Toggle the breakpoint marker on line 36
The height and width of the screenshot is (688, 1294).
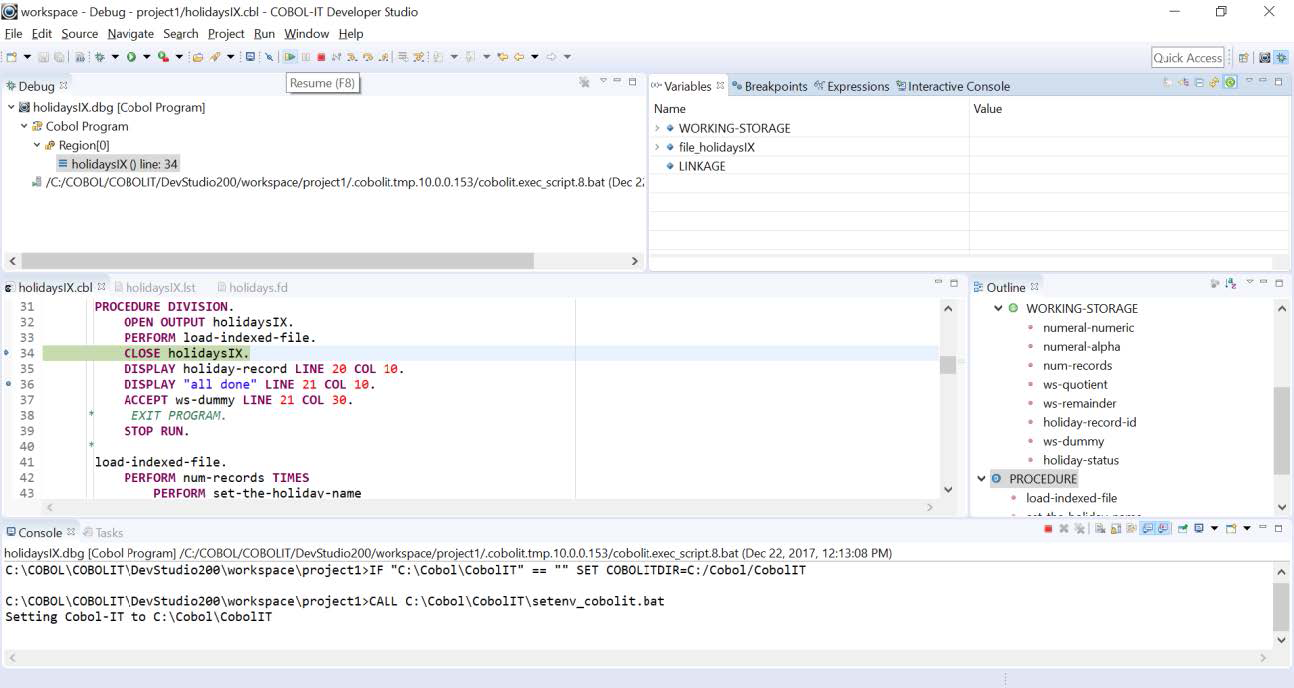click(x=8, y=384)
